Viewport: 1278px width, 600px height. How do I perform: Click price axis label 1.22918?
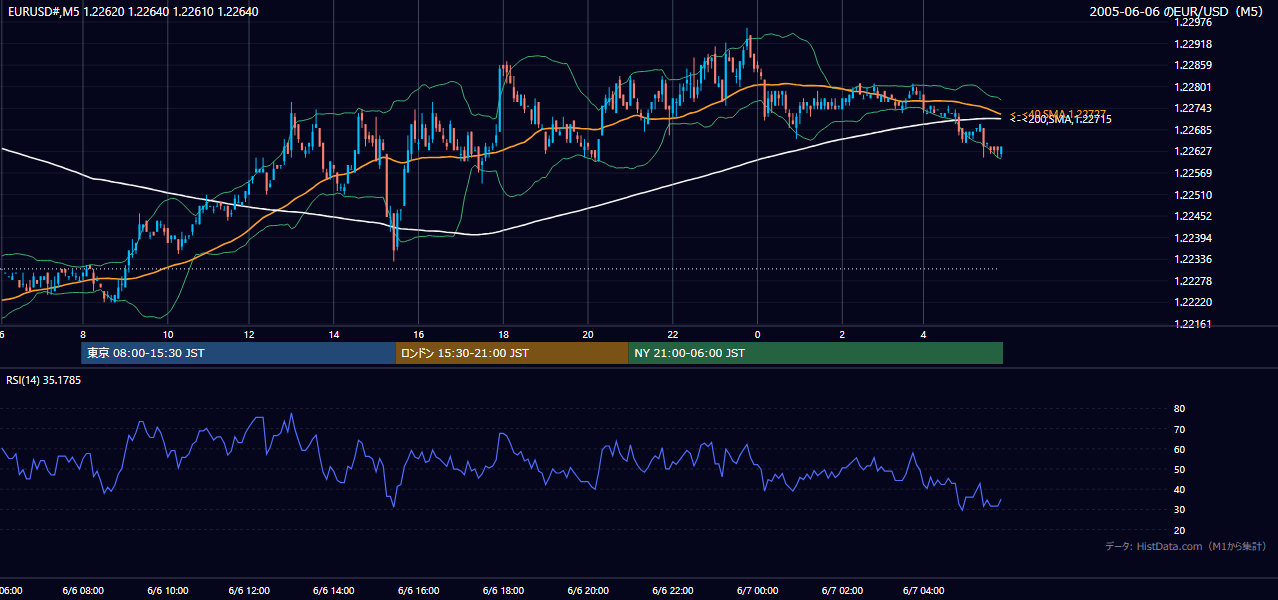coord(1192,44)
